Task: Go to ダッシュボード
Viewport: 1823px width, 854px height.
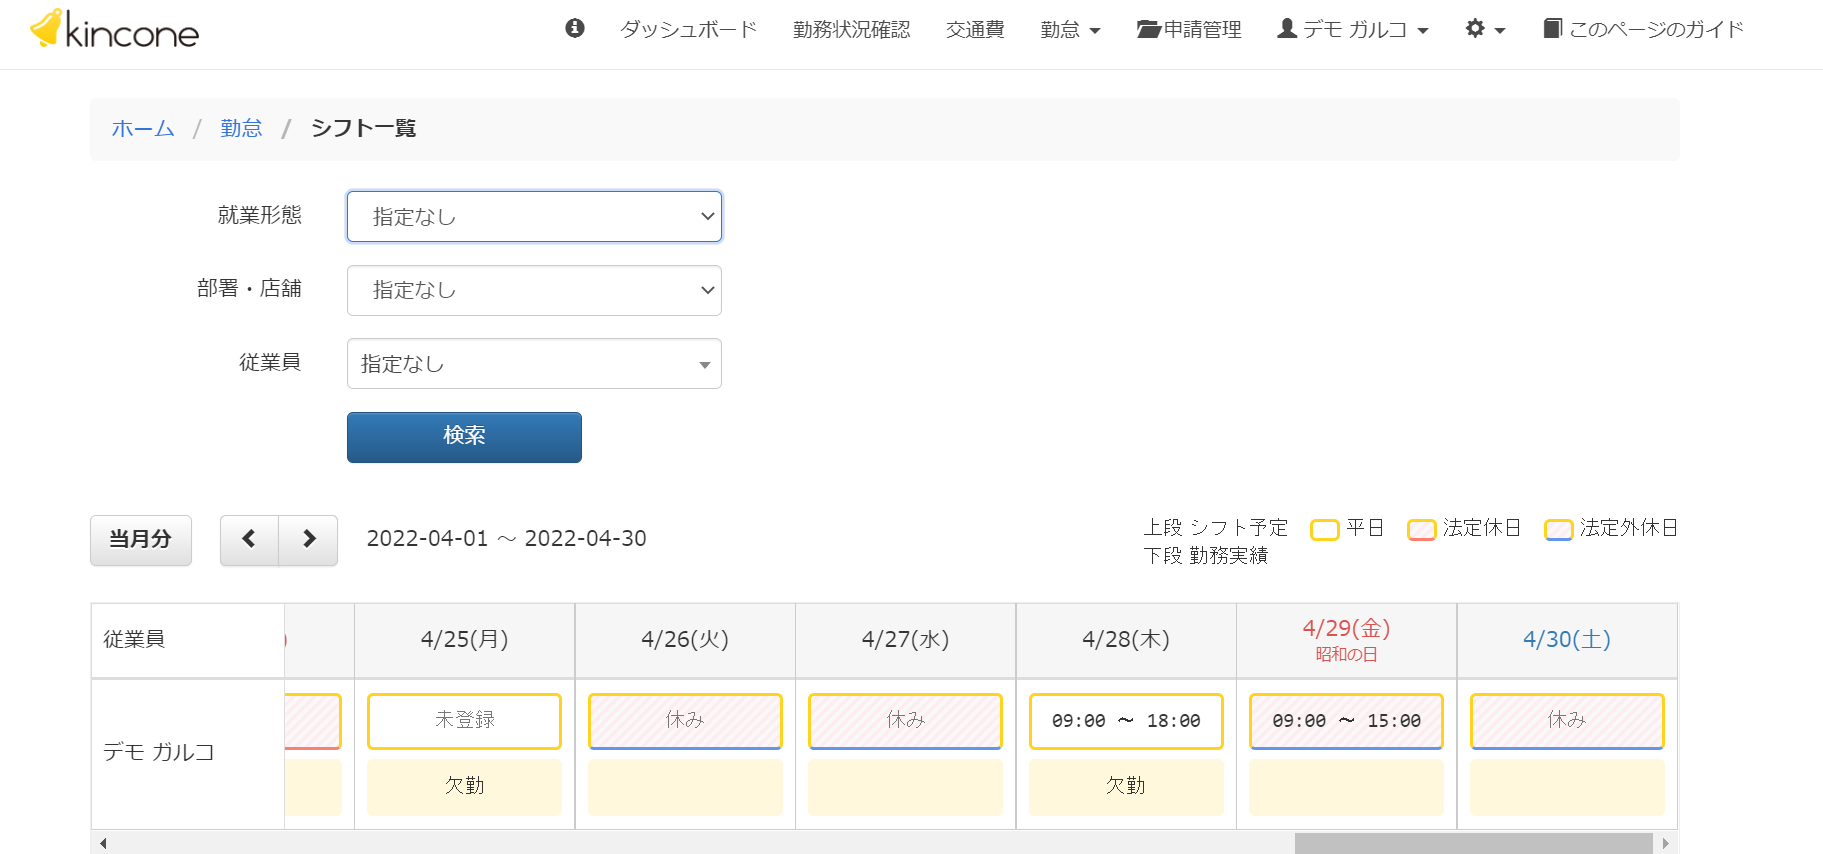Action: pyautogui.click(x=688, y=29)
